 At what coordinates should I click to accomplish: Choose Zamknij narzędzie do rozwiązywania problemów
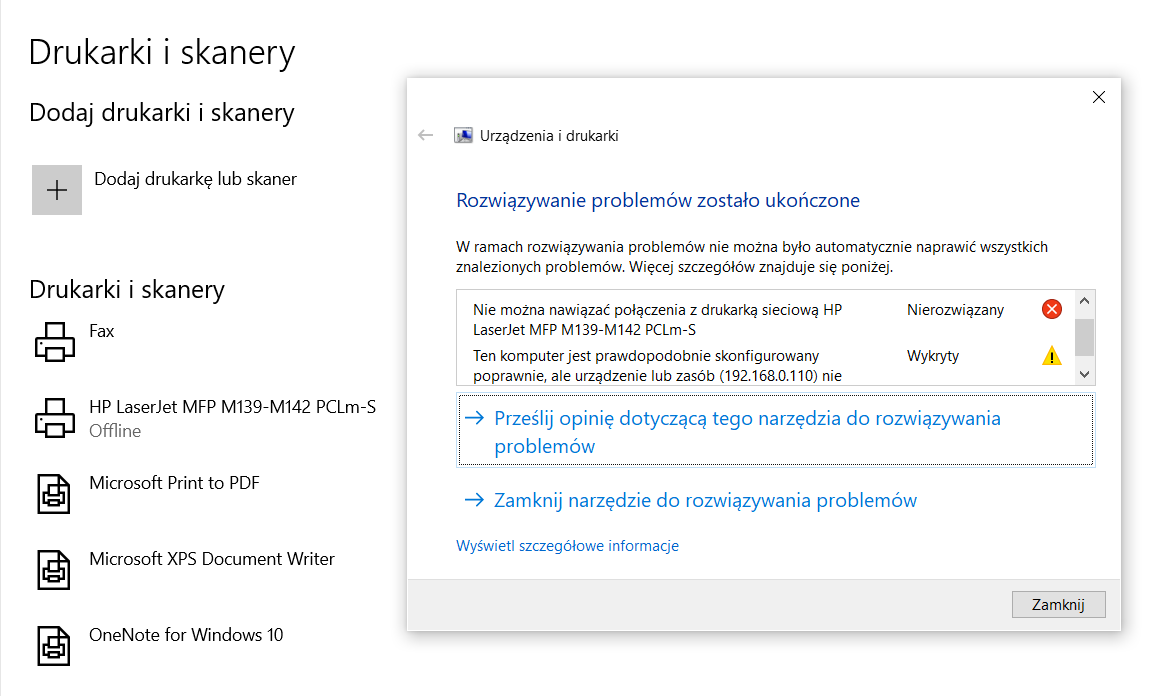click(x=704, y=500)
